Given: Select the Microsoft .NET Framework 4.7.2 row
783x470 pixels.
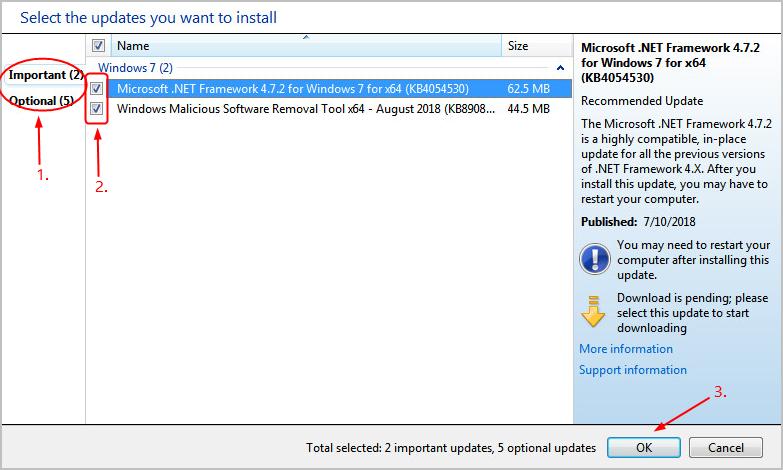Looking at the screenshot, I should [300, 88].
